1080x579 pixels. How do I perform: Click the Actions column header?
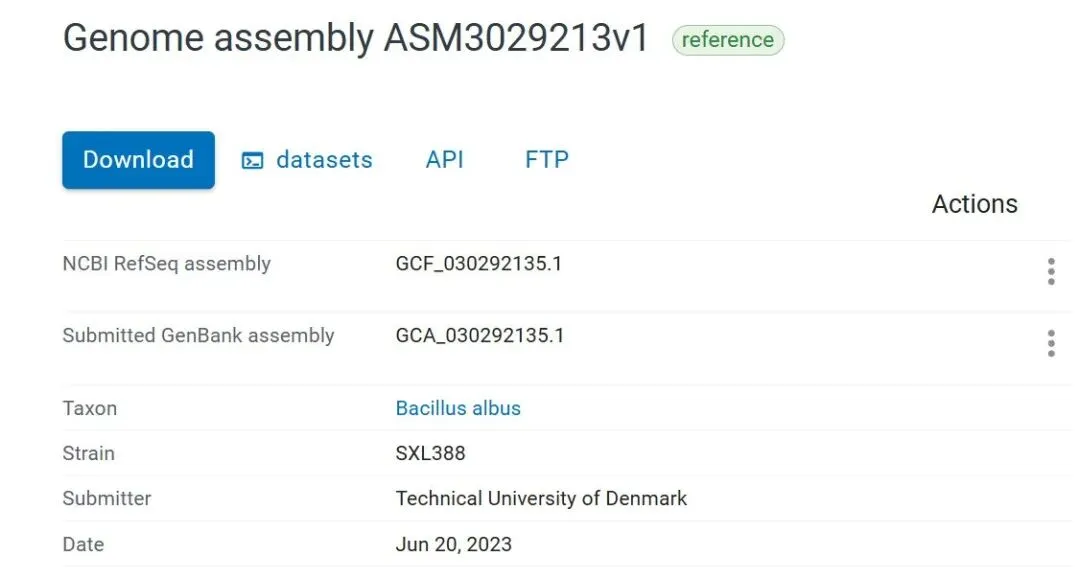pos(974,204)
